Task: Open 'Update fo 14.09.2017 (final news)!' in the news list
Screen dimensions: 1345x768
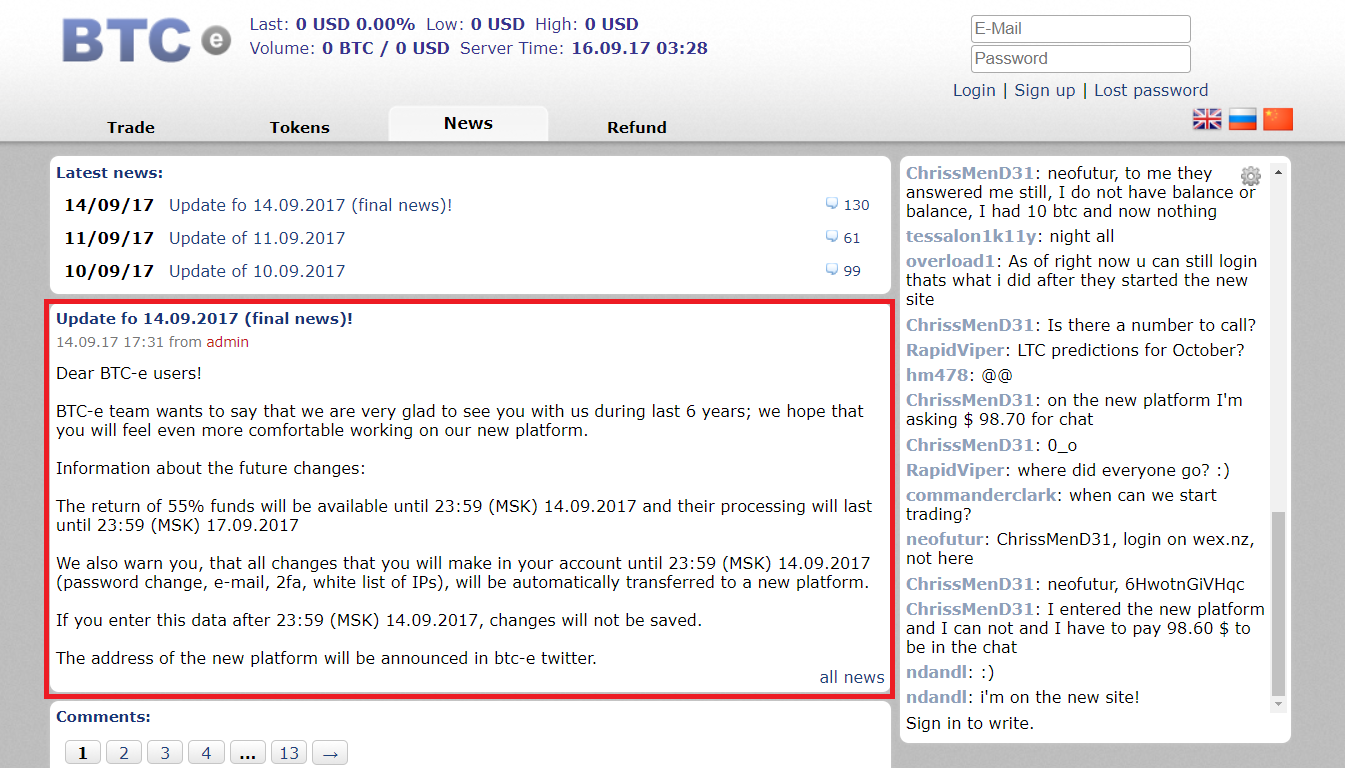Action: [310, 205]
